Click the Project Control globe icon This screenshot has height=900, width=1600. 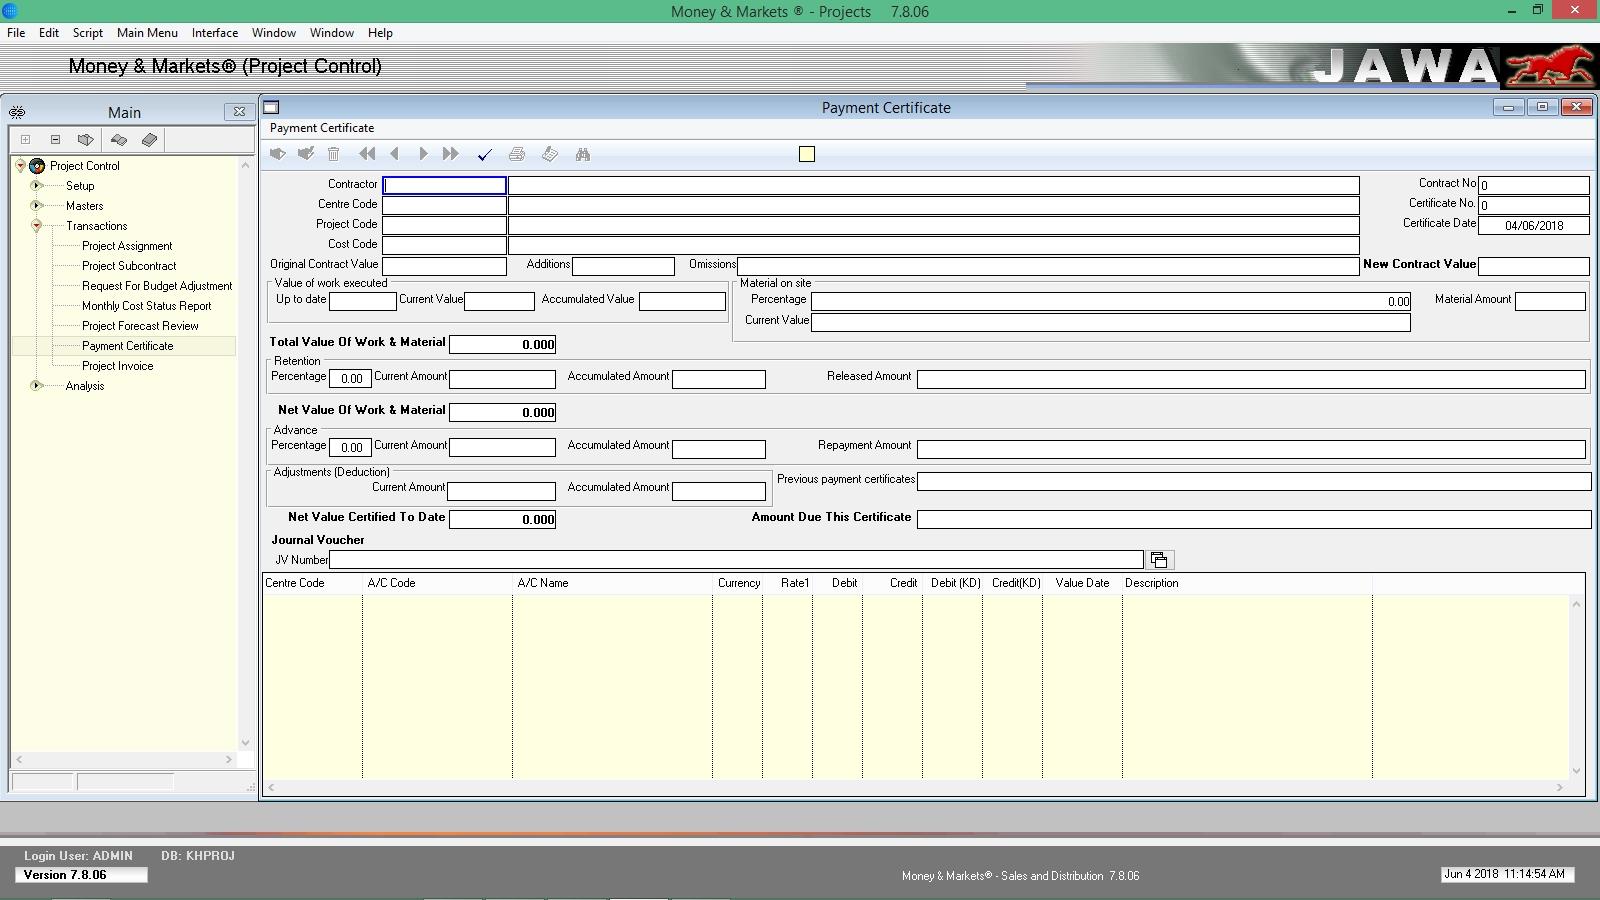coord(37,166)
